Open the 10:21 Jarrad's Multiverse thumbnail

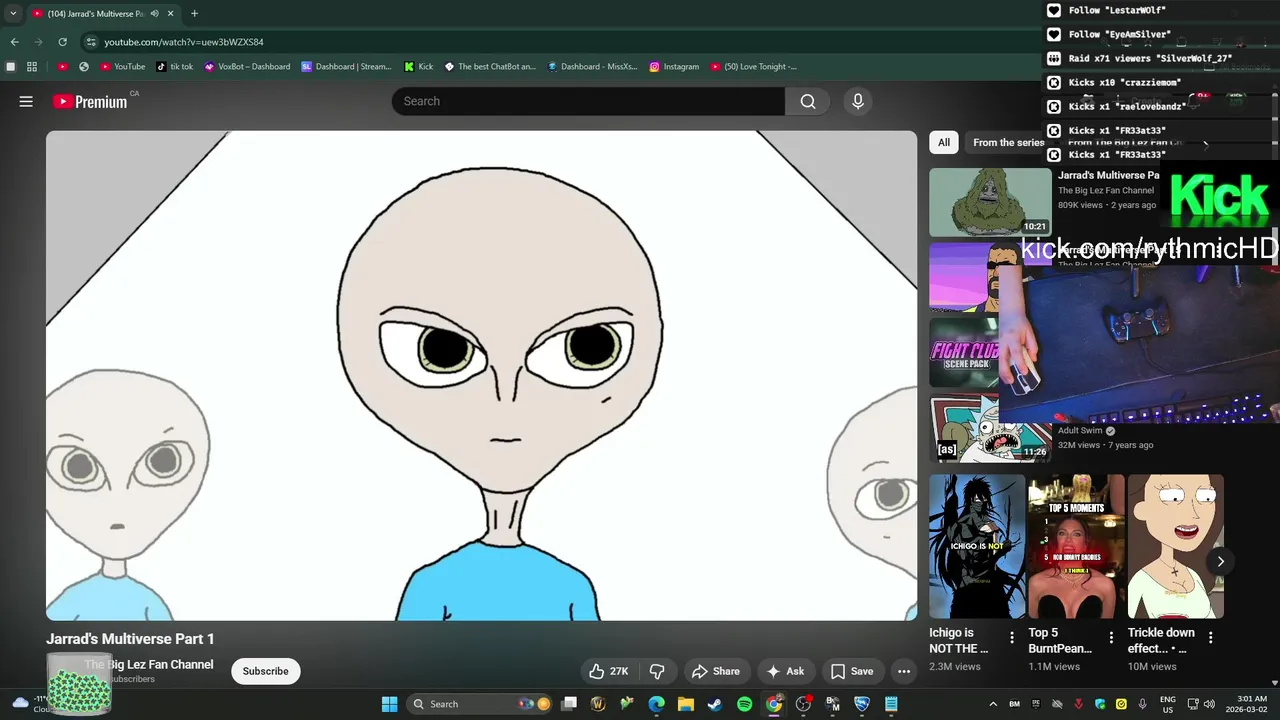pos(990,202)
